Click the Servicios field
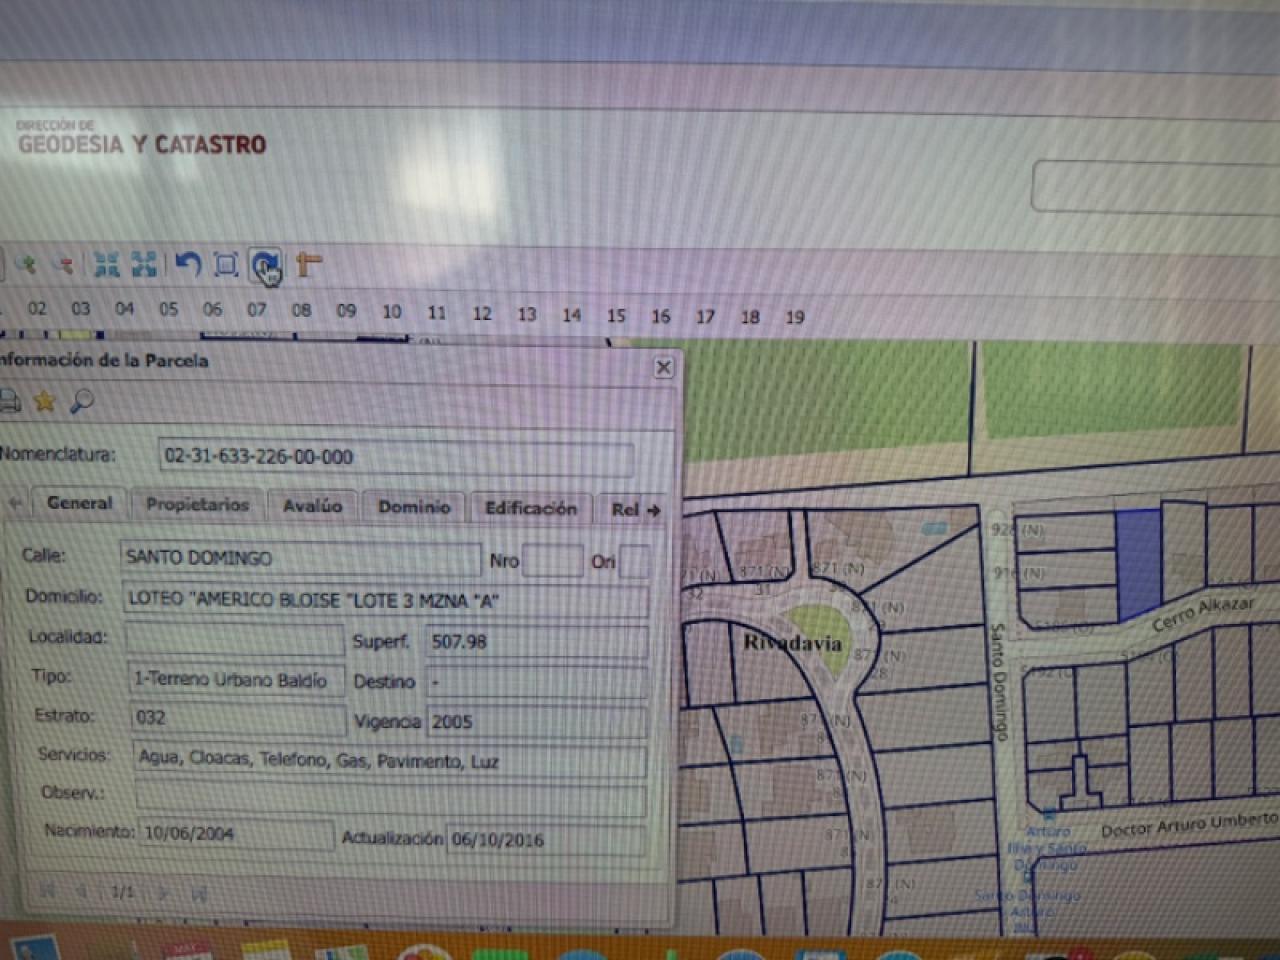1280x960 pixels. 390,760
